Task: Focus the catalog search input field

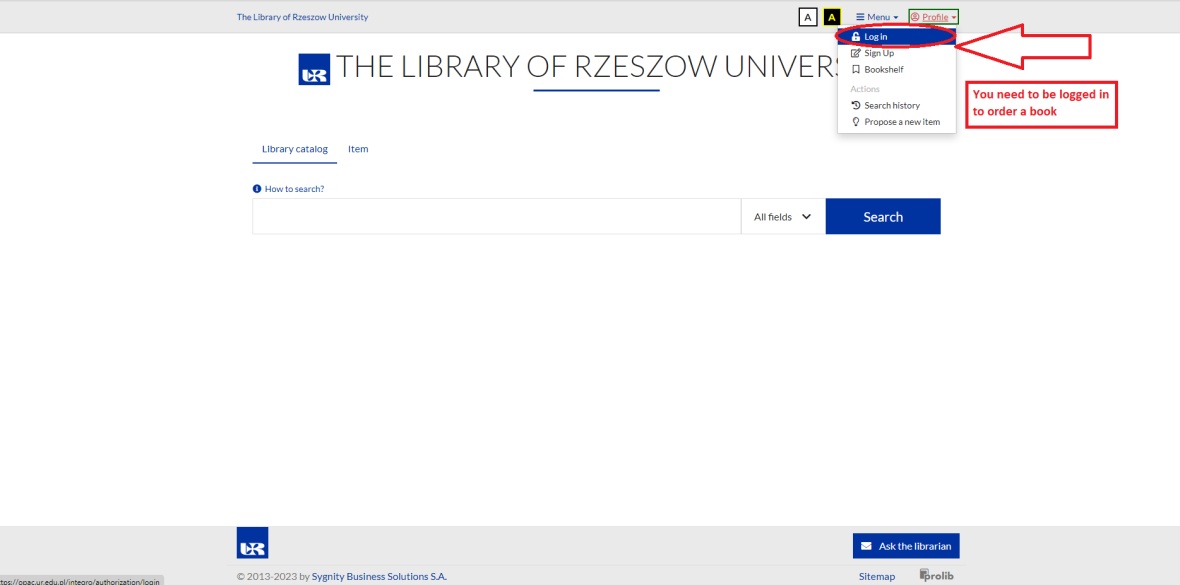Action: coord(497,217)
